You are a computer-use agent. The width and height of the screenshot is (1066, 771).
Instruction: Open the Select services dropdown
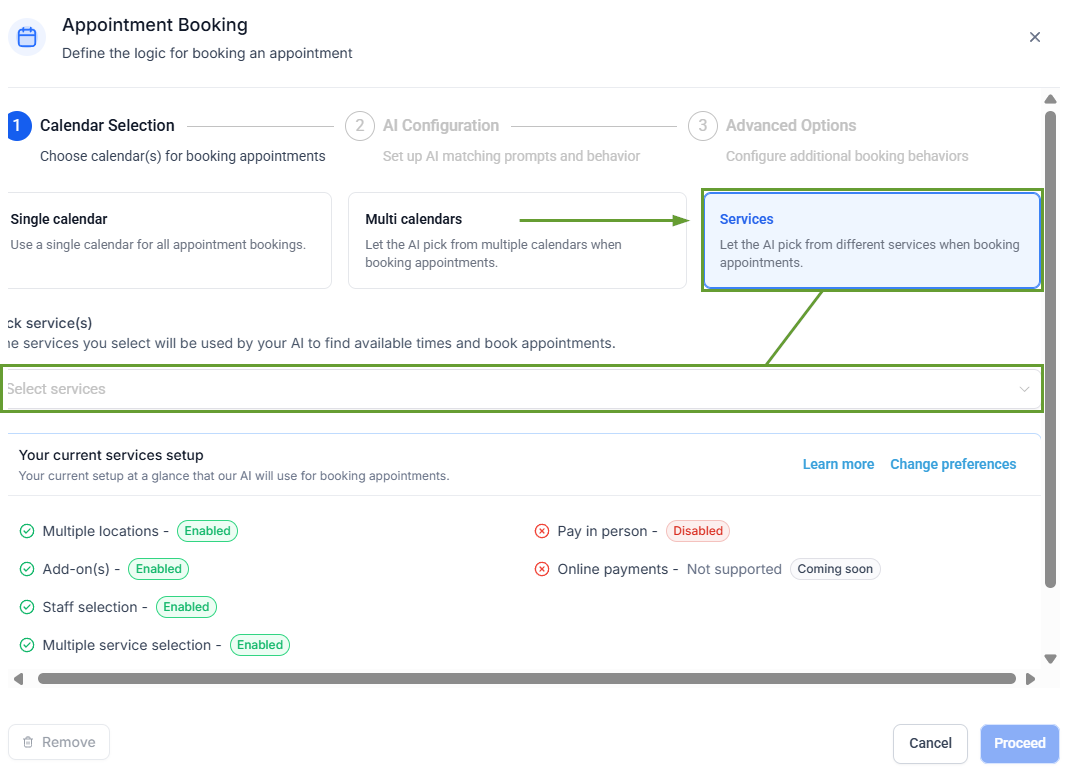pos(500,389)
